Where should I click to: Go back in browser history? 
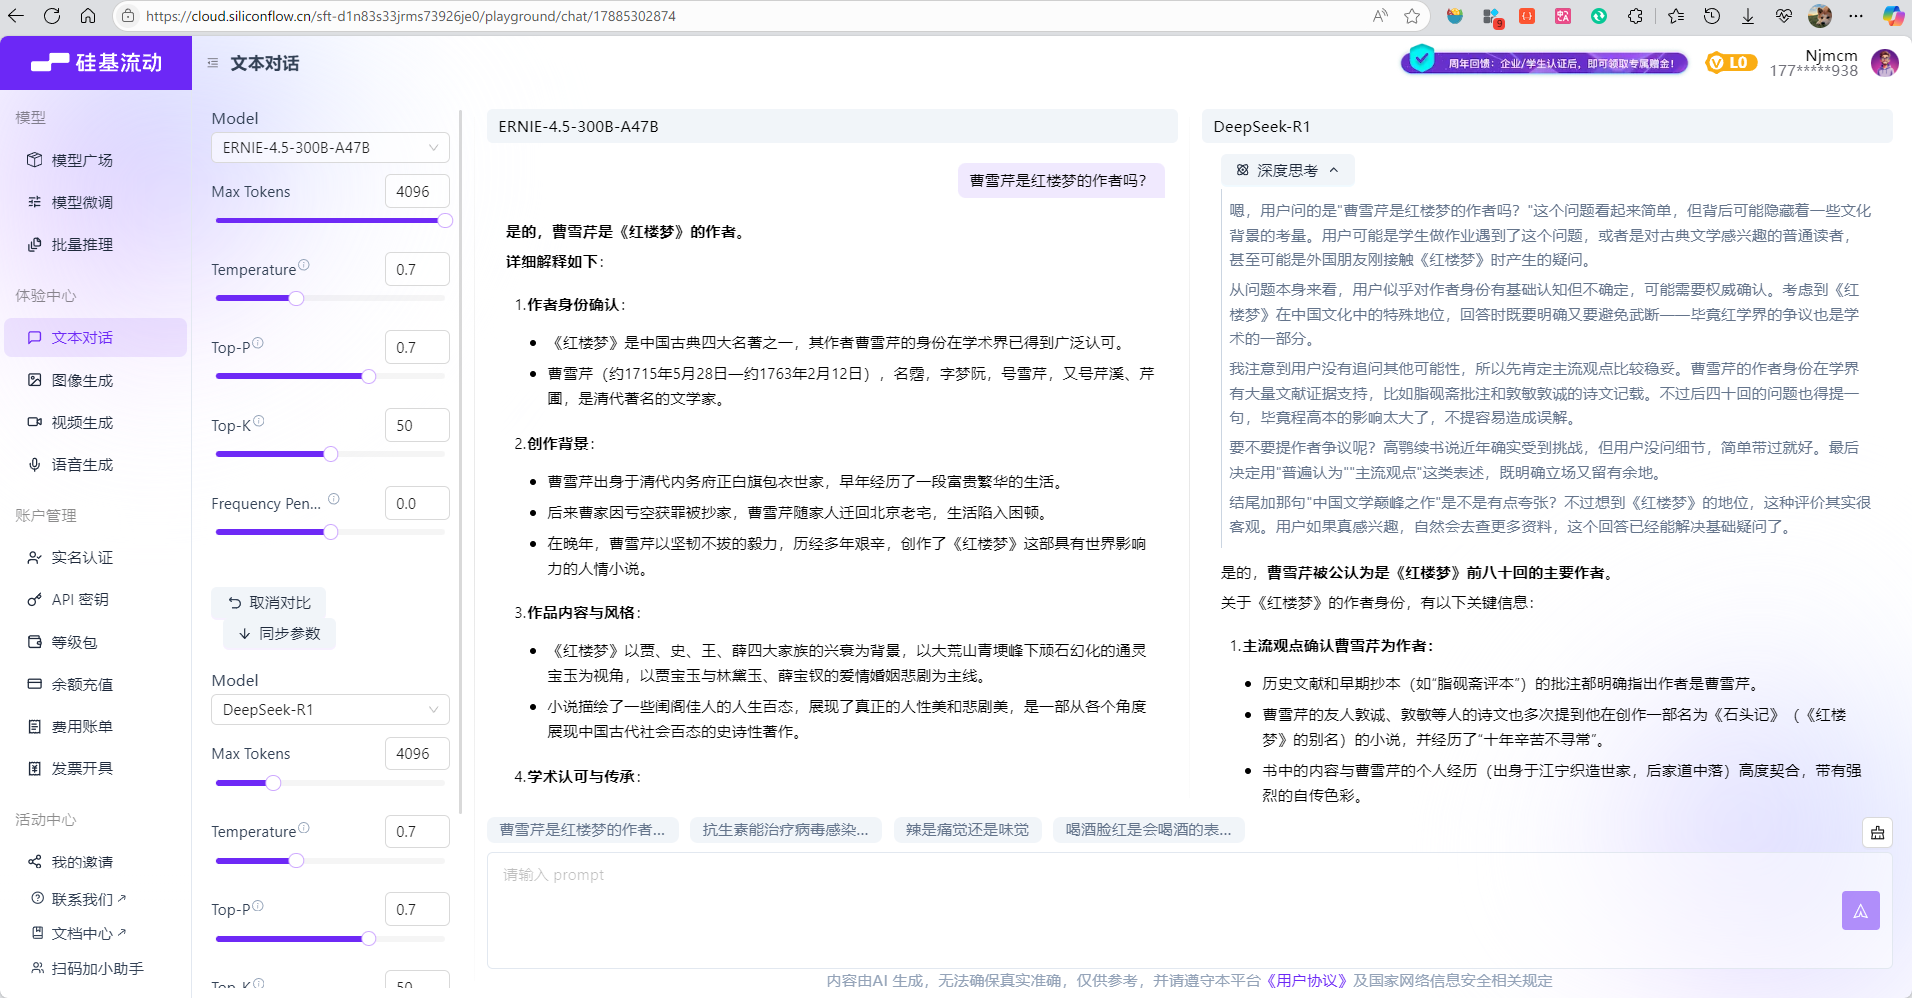(18, 16)
